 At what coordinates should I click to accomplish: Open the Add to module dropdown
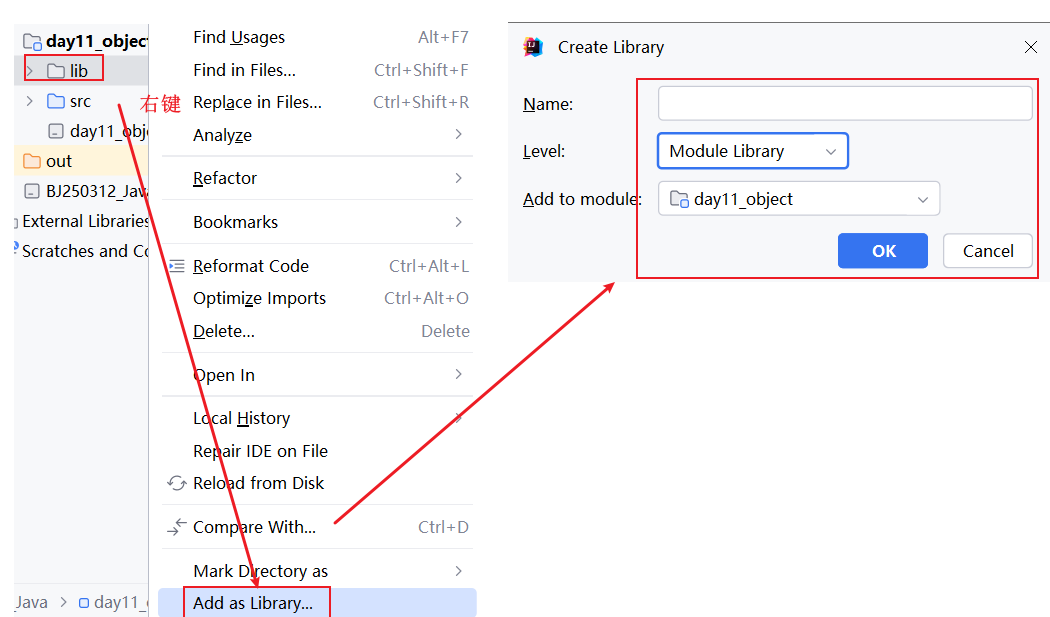point(798,199)
